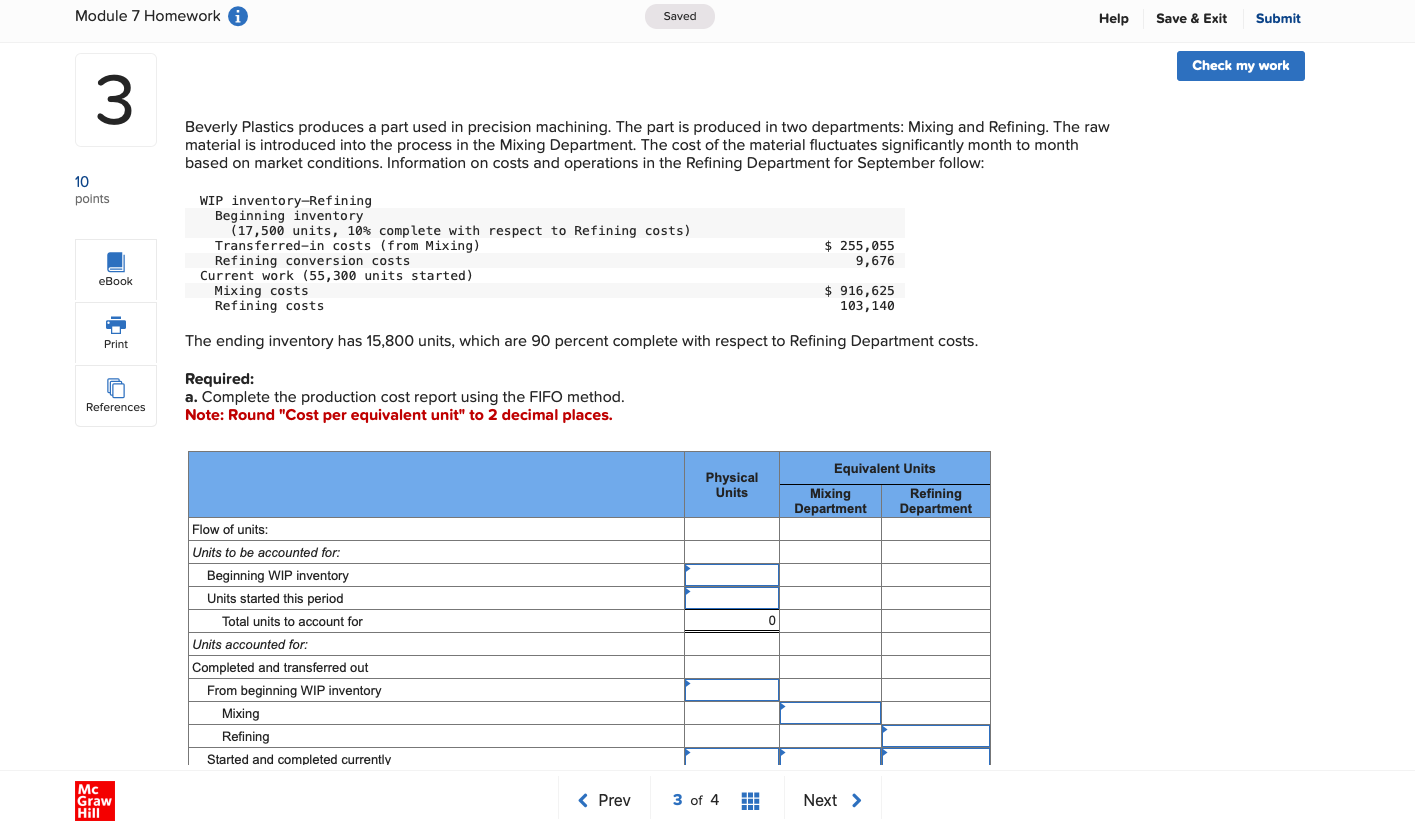Click the Saved status pill
The image size is (1415, 829).
click(679, 16)
